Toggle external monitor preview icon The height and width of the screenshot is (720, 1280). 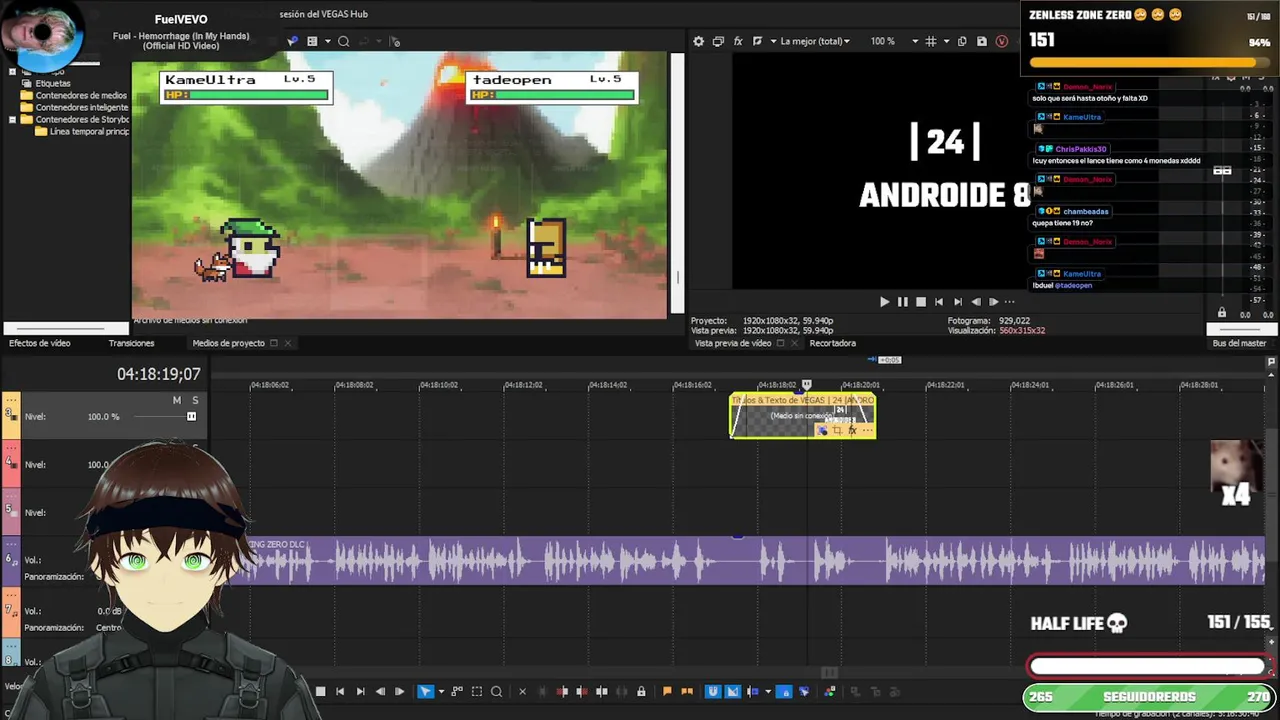pos(718,41)
